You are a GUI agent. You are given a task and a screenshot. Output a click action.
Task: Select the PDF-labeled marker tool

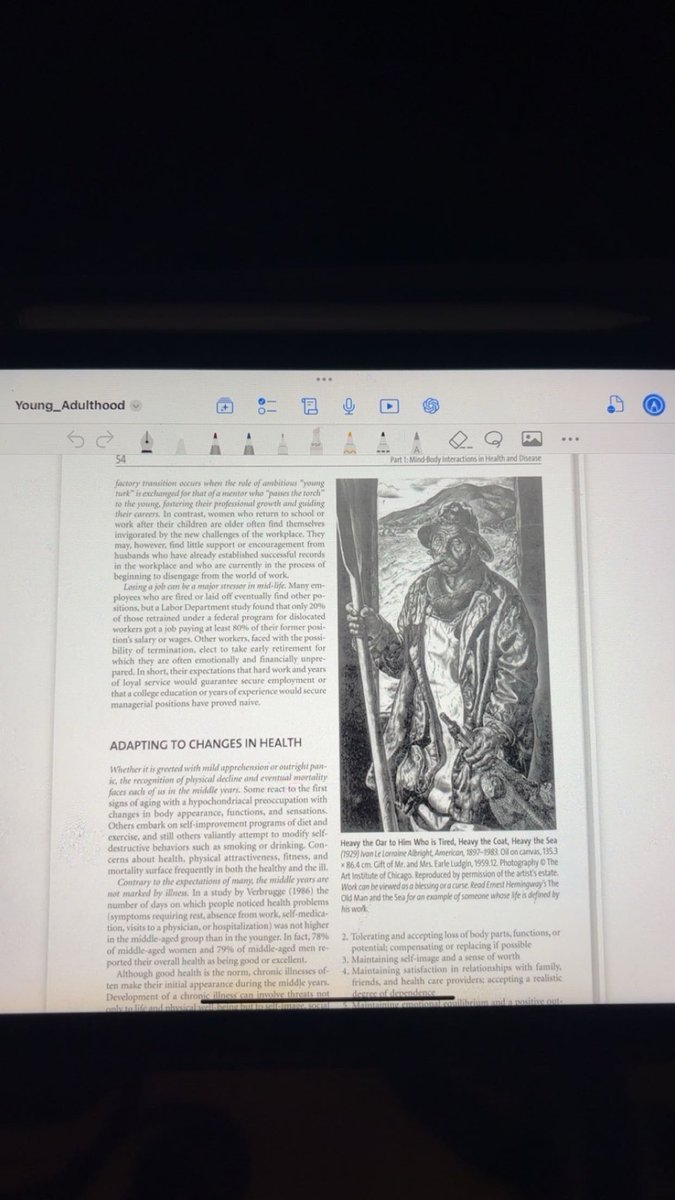316,442
